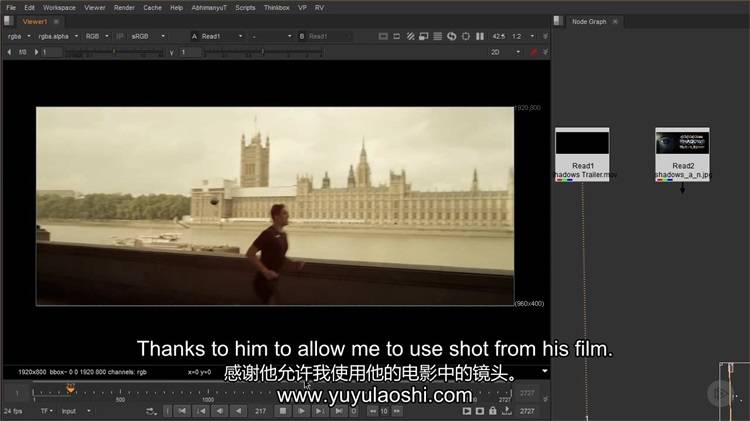Close the Viewer1 tab
Viewport: 750px width, 421px height.
pos(56,22)
